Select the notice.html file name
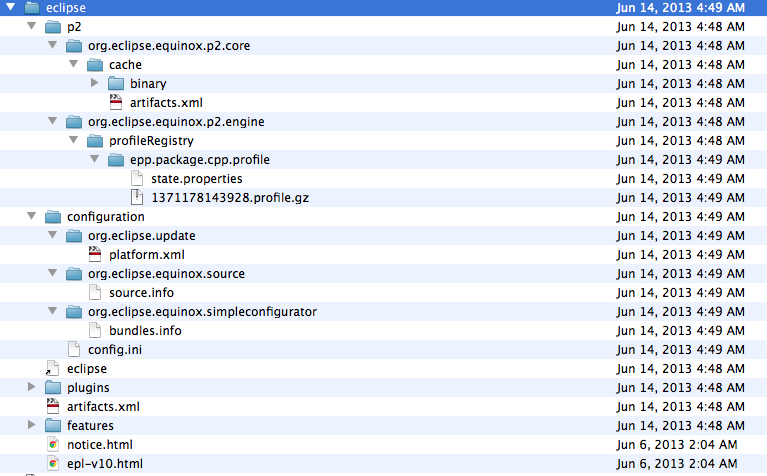Screen dimensions: 767x476 tap(100, 445)
